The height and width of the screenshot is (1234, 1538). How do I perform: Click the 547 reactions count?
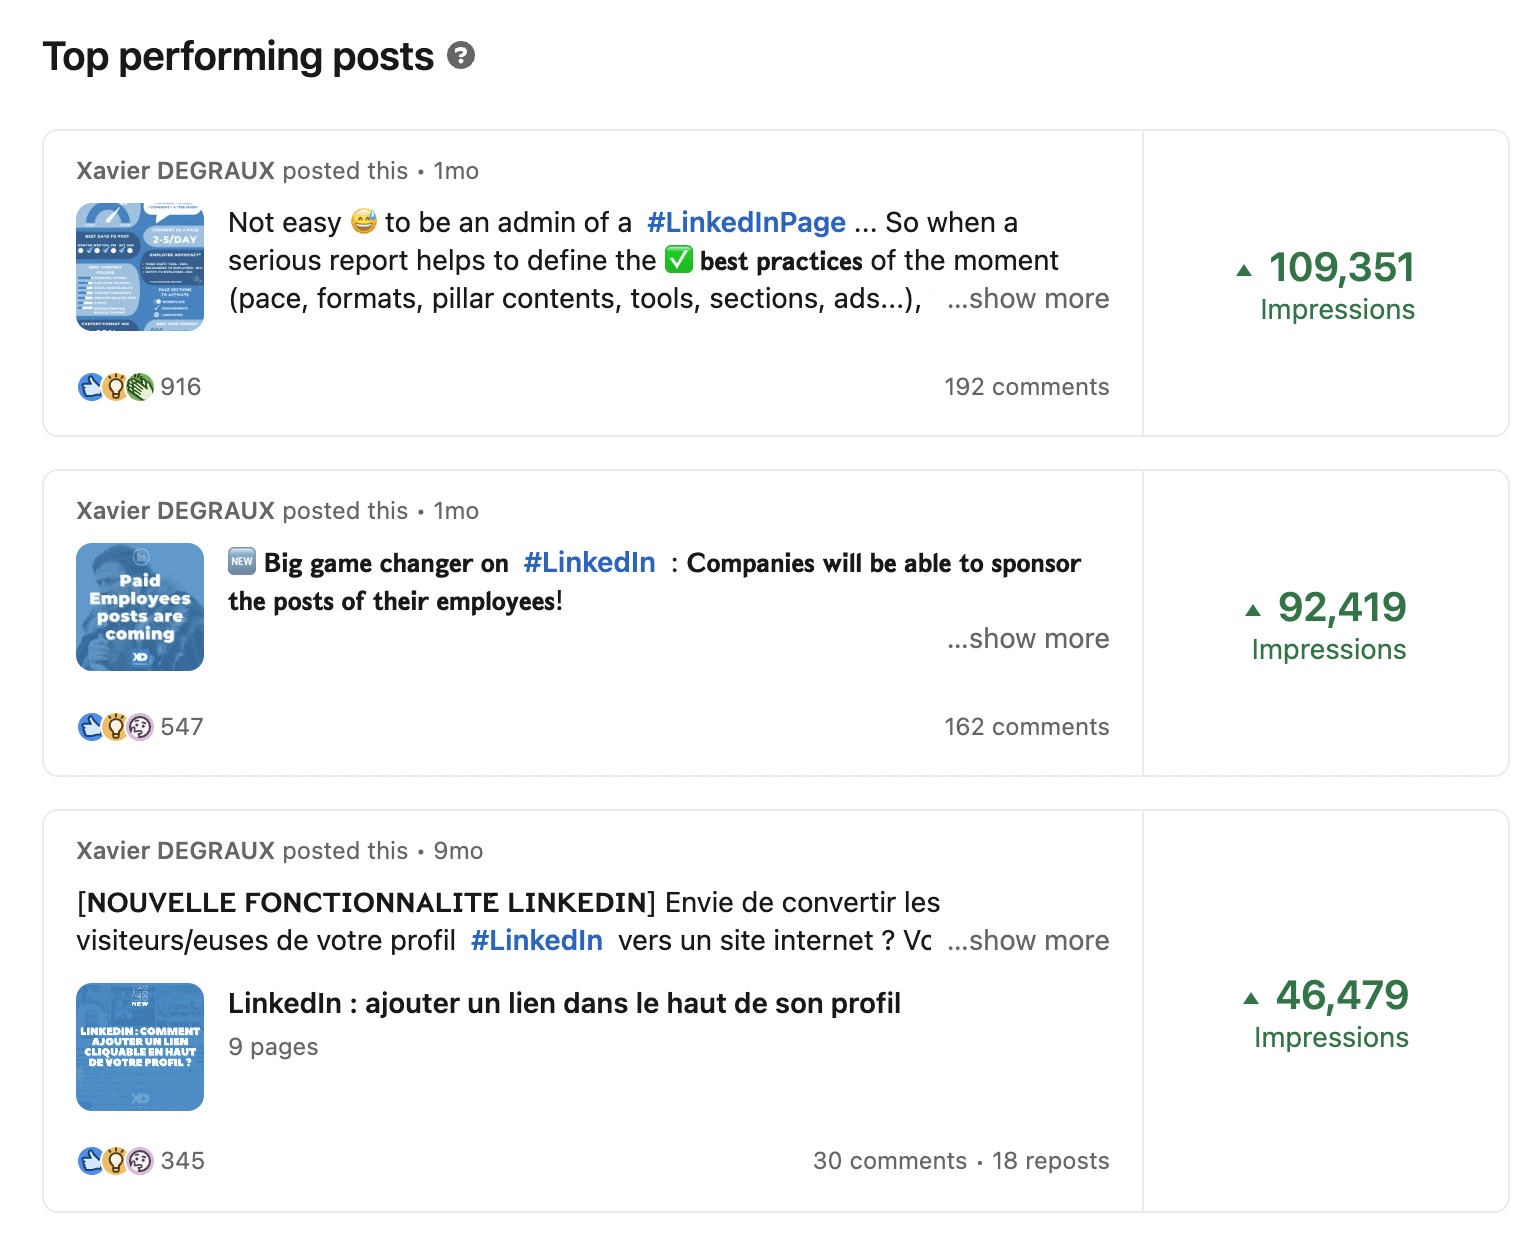click(182, 727)
